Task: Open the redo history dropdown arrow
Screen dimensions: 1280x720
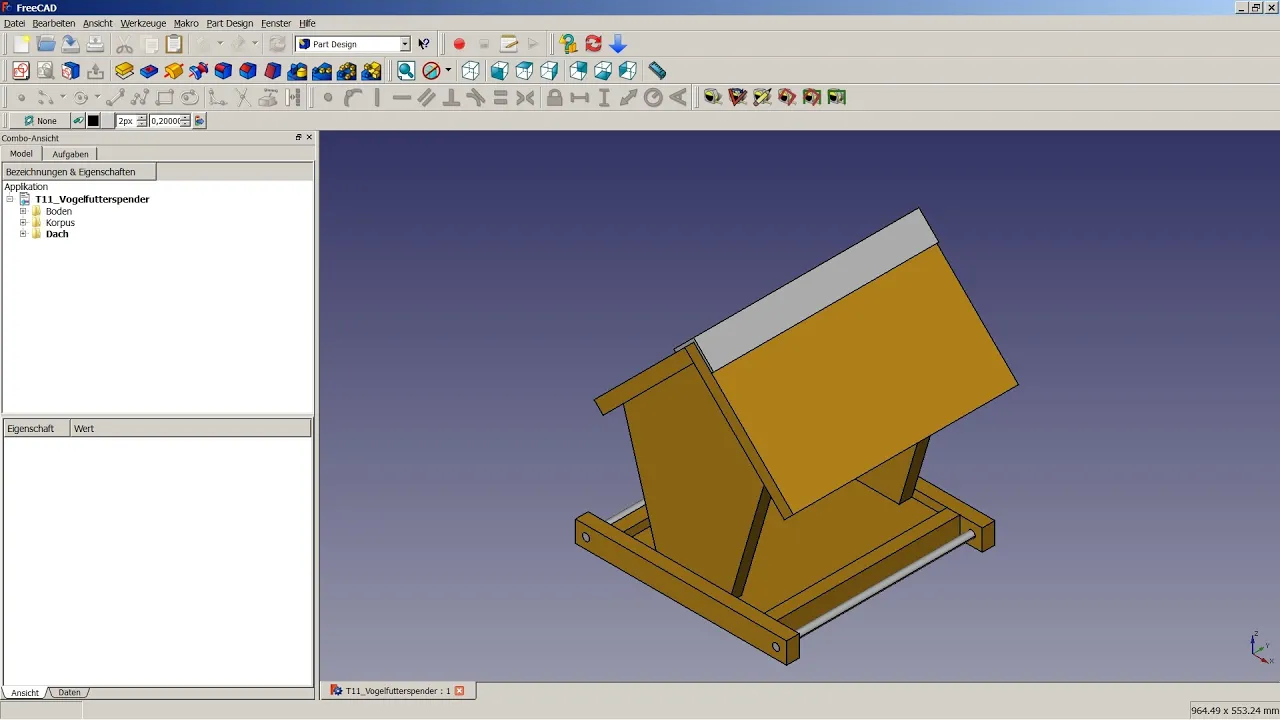Action: click(x=255, y=44)
